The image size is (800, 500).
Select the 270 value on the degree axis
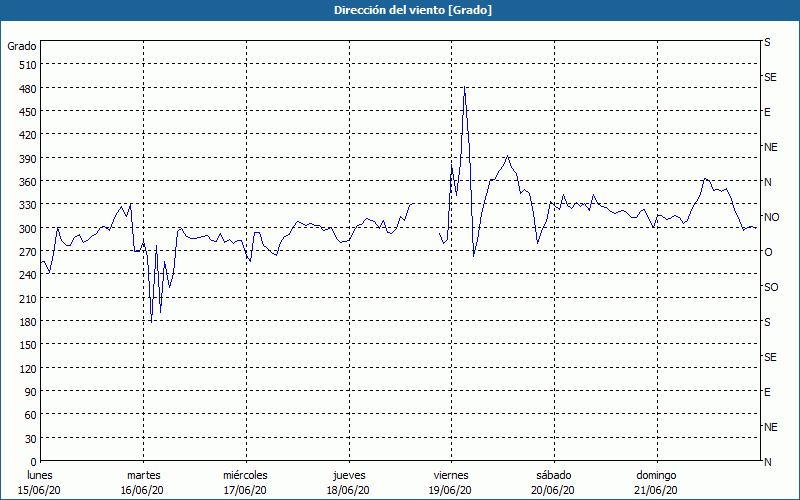pyautogui.click(x=28, y=252)
